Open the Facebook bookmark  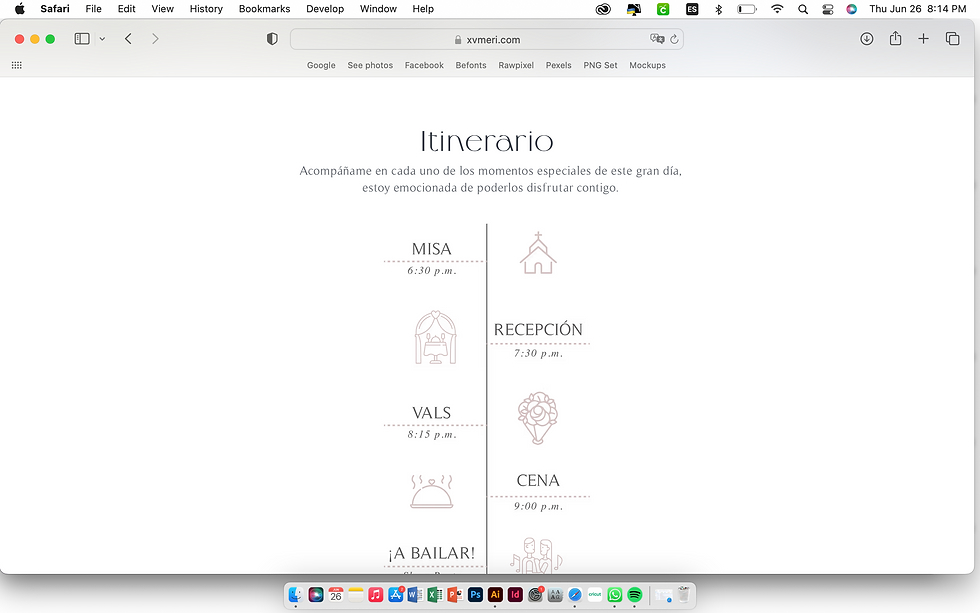click(x=424, y=65)
